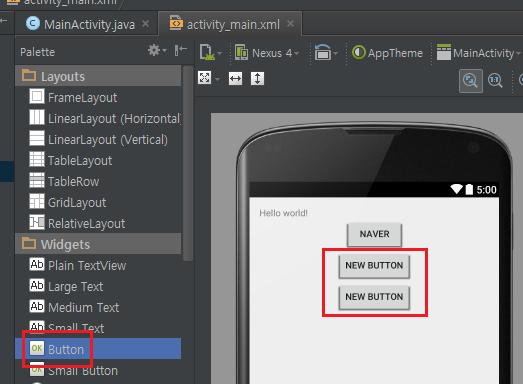Select the activity_main.xml tab
Viewport: 523px width, 384px height.
click(x=230, y=24)
